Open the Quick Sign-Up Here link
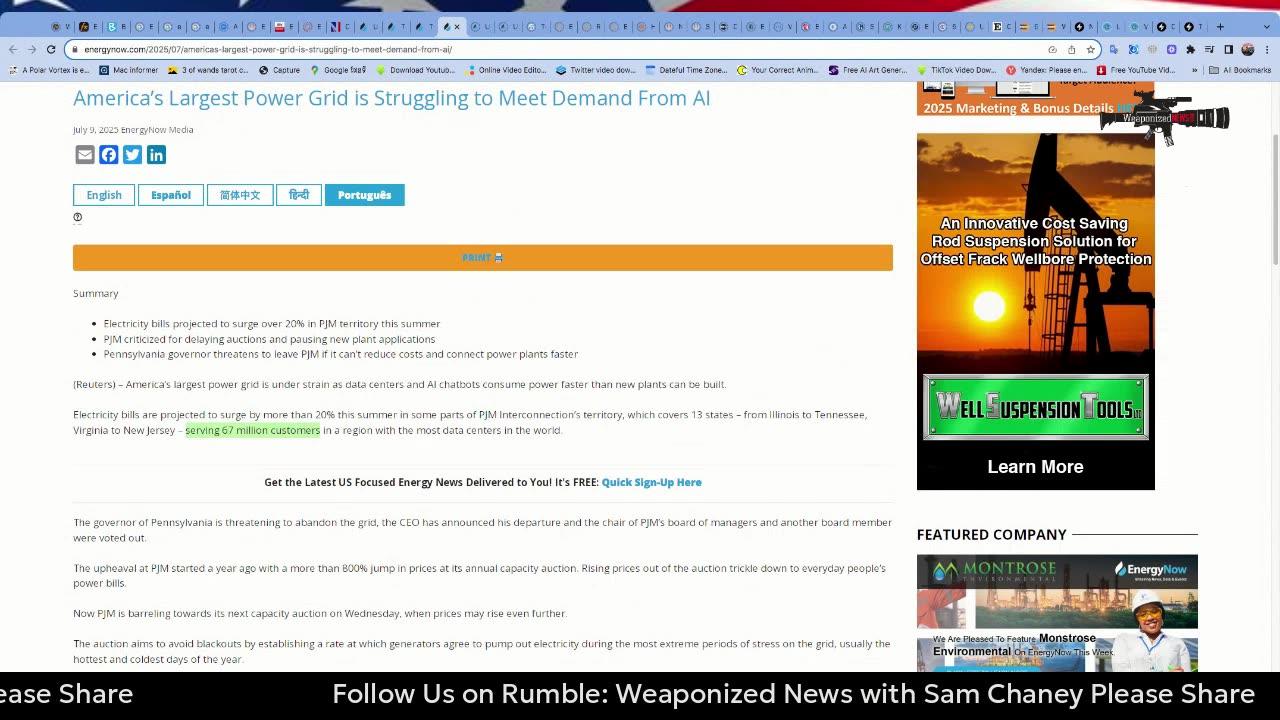 [652, 482]
